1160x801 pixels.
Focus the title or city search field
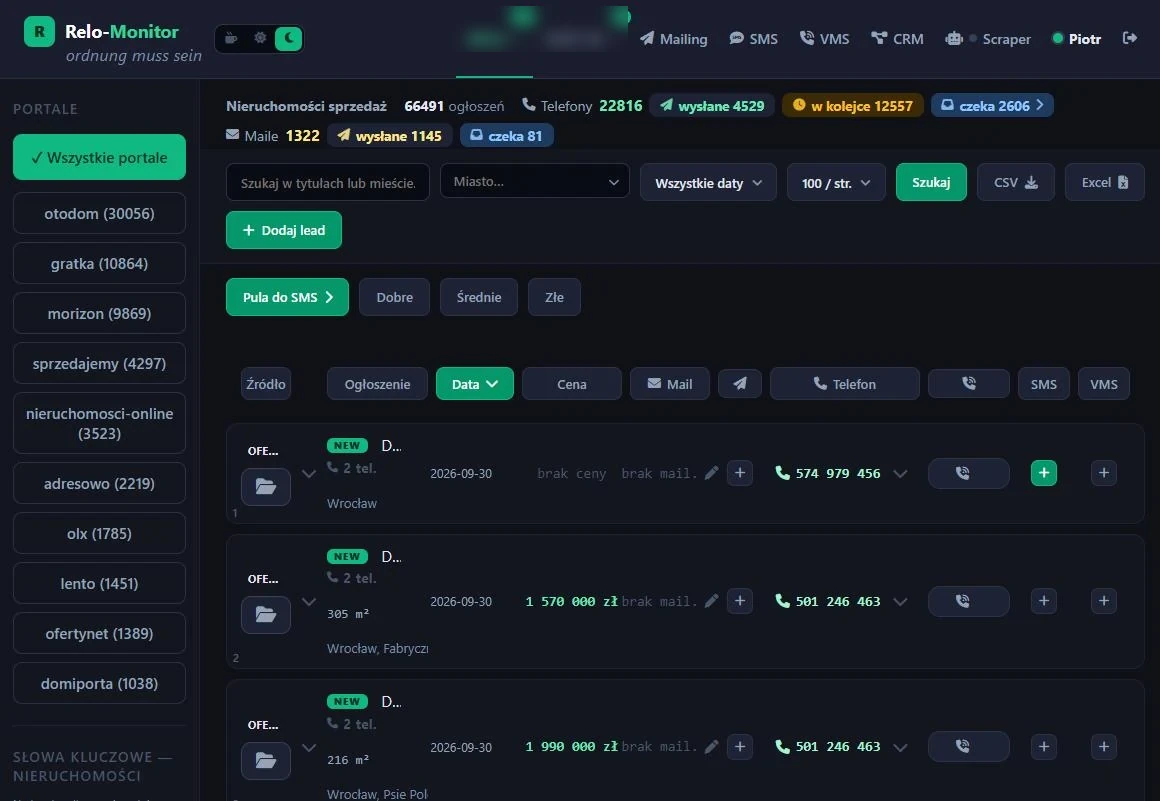click(x=328, y=182)
